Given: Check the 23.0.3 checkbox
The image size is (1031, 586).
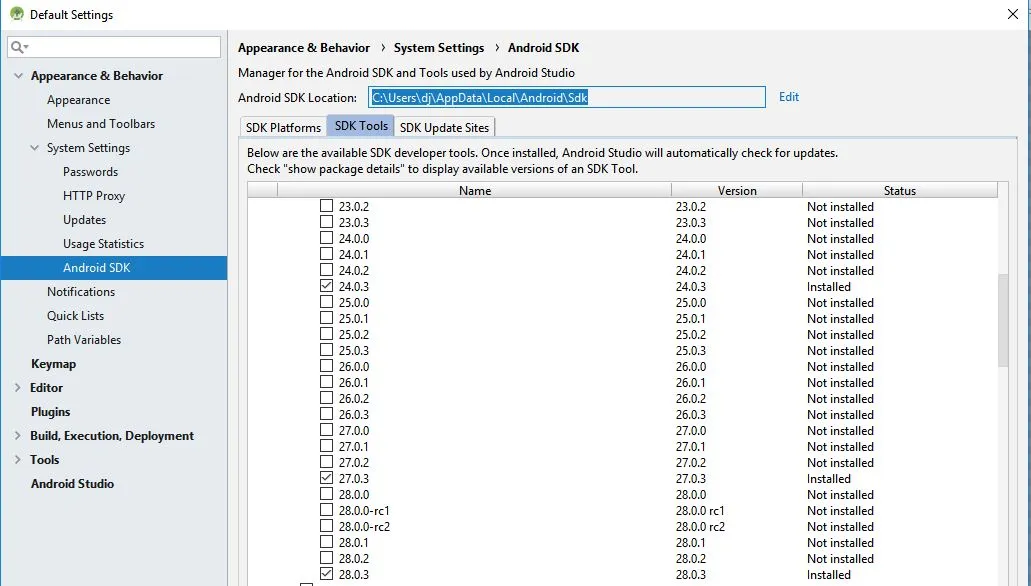Looking at the screenshot, I should tap(326, 222).
